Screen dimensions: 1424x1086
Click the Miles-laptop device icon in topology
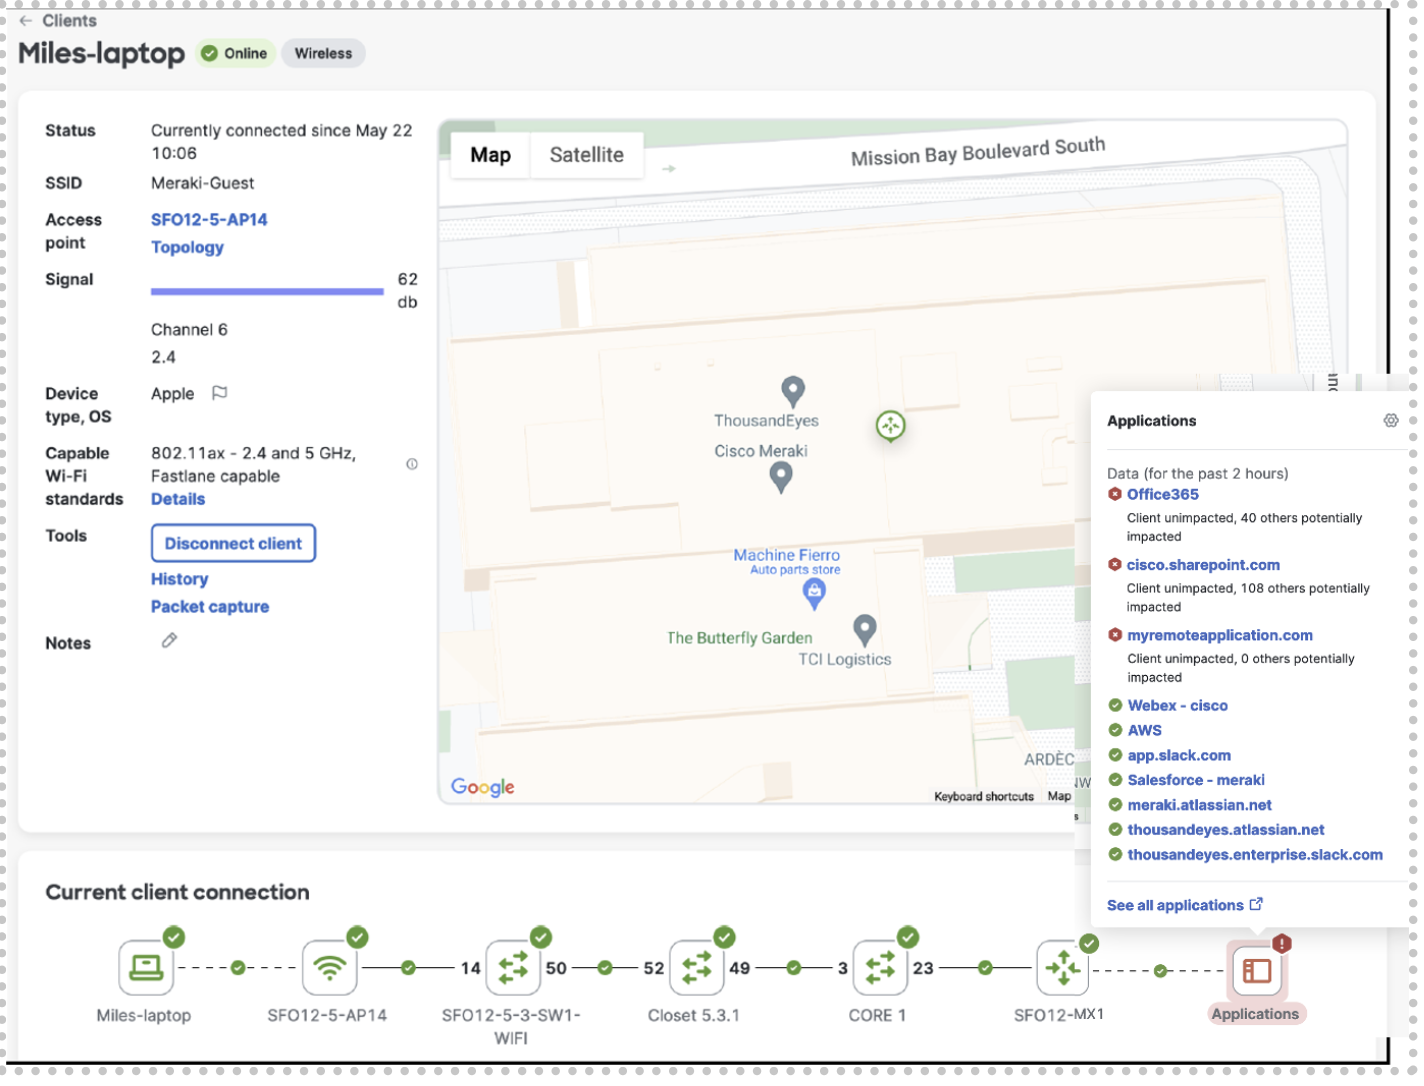[x=146, y=967]
